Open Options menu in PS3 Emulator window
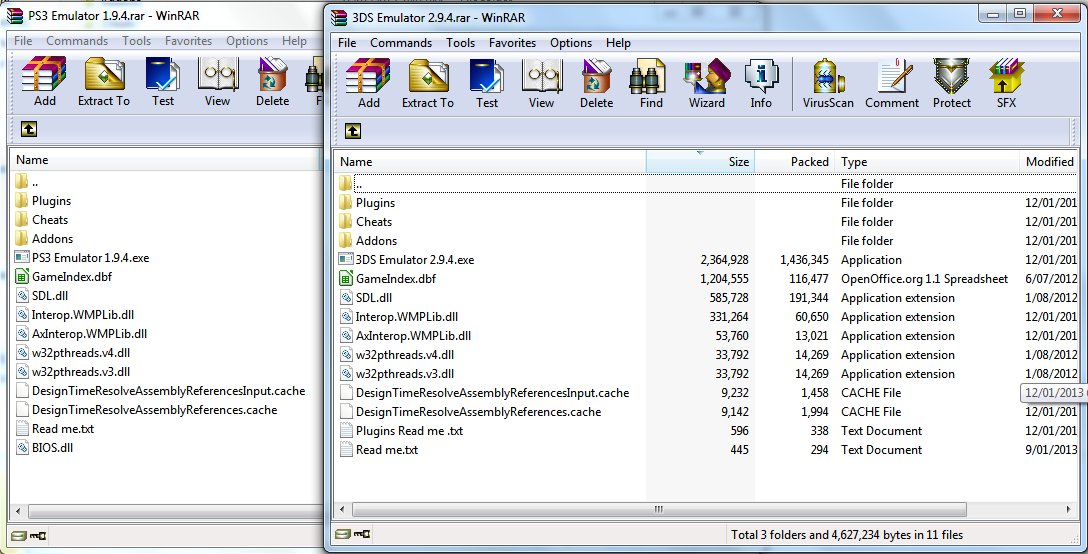Viewport: 1088px width, 554px height. pos(247,41)
